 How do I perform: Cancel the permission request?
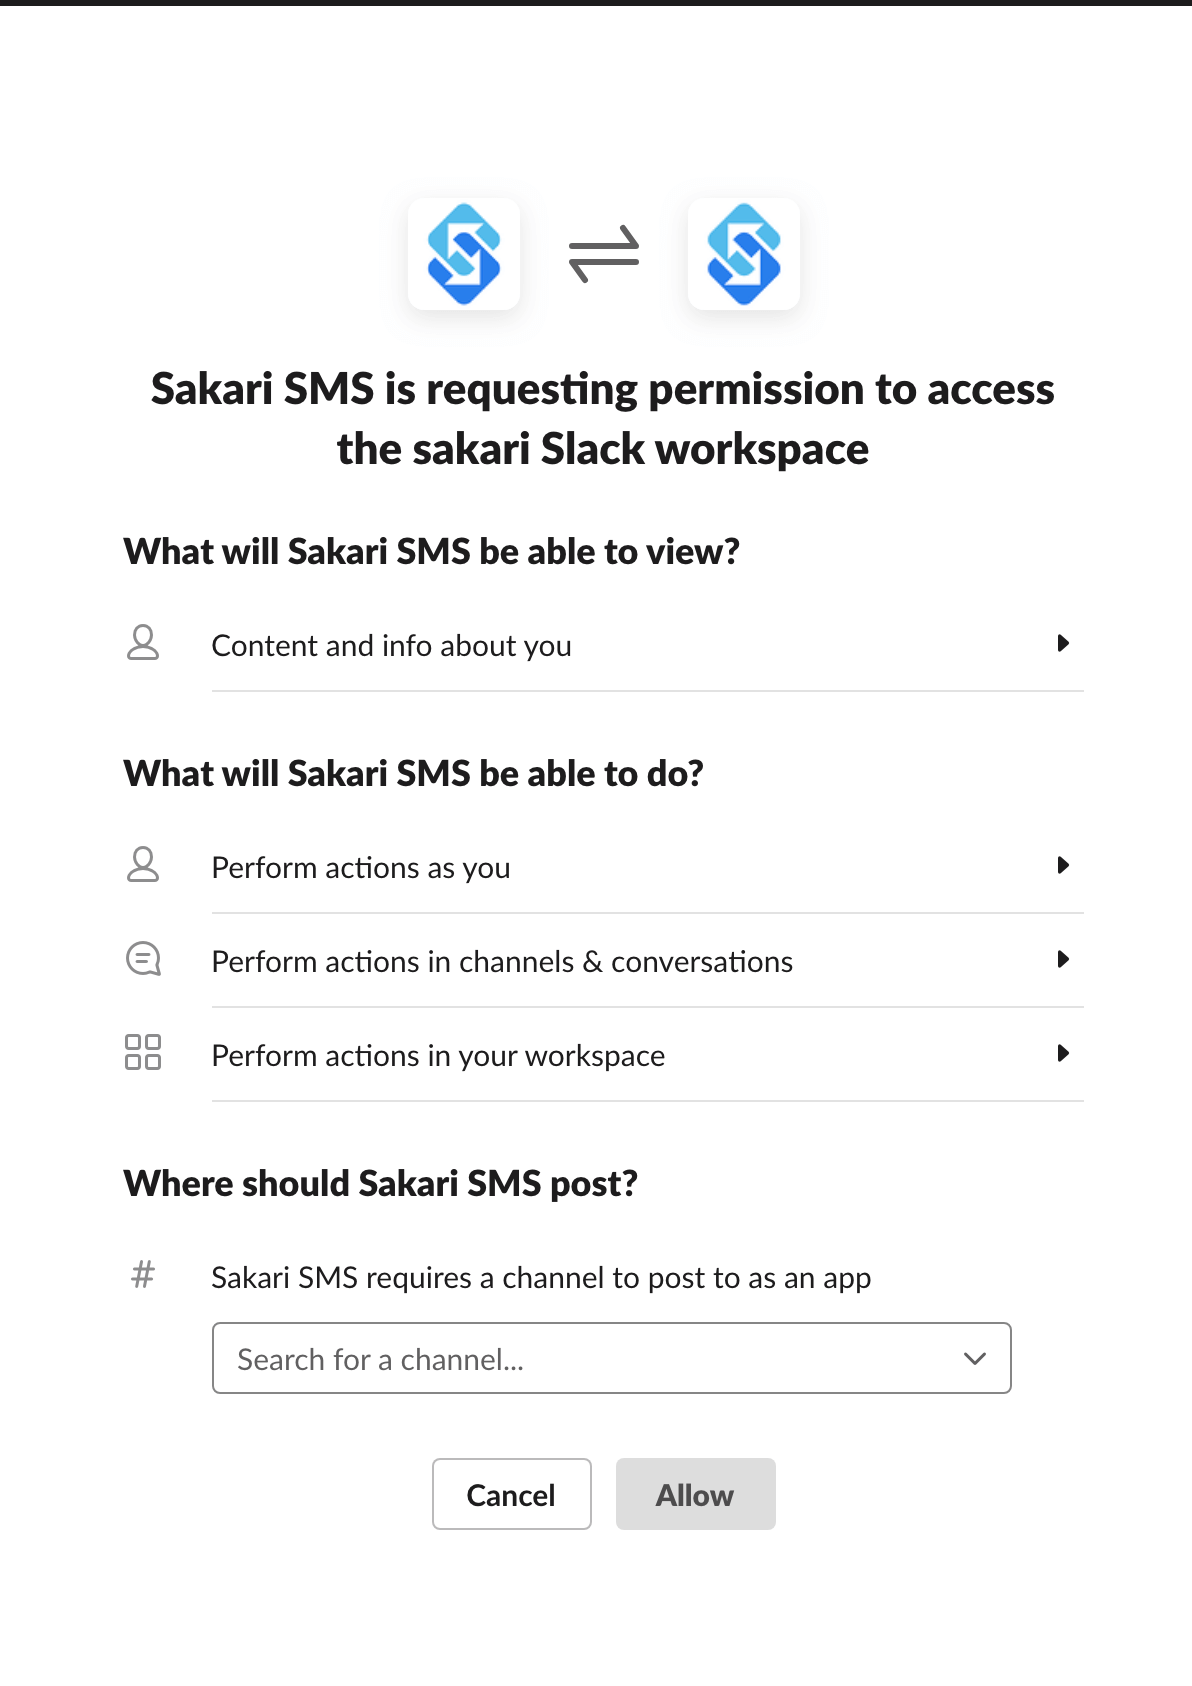click(x=512, y=1494)
